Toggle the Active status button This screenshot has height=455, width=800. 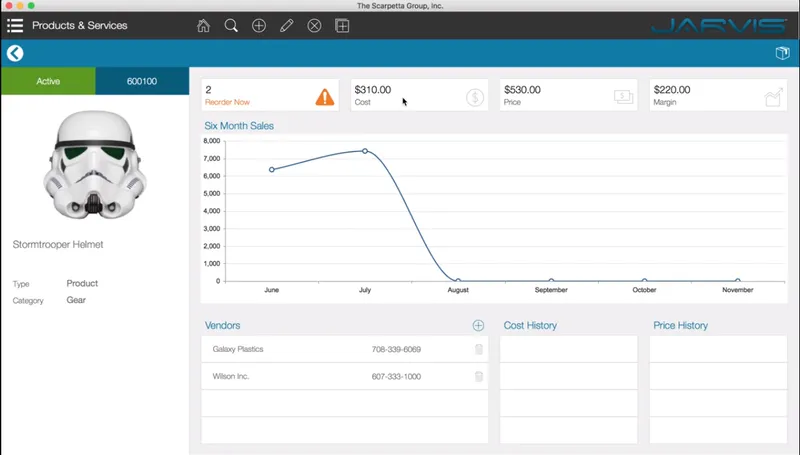[x=48, y=81]
